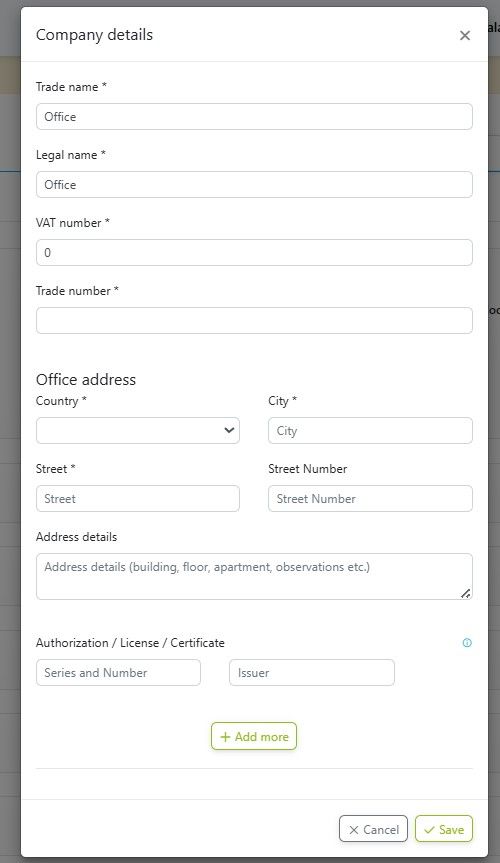
Task: Click the Address details resize handle
Action: (466, 593)
